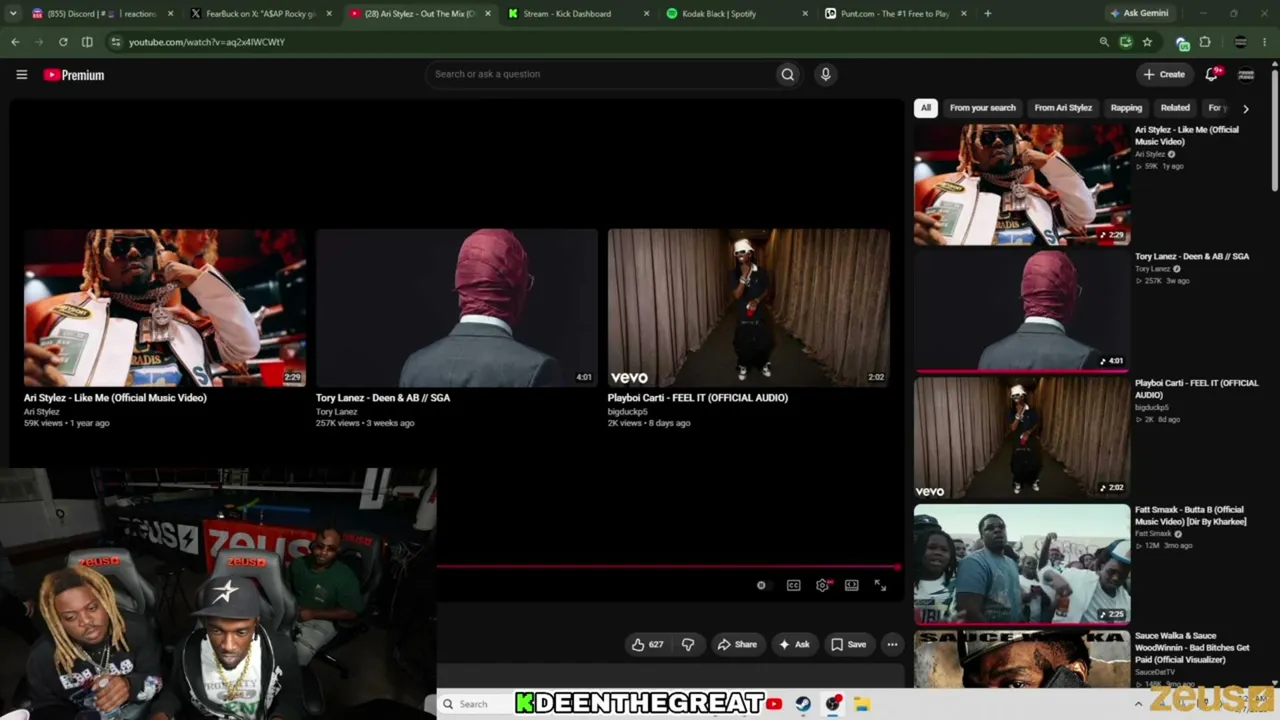Open browser zoom magnifier in address bar
1280x720 pixels.
click(x=1104, y=42)
